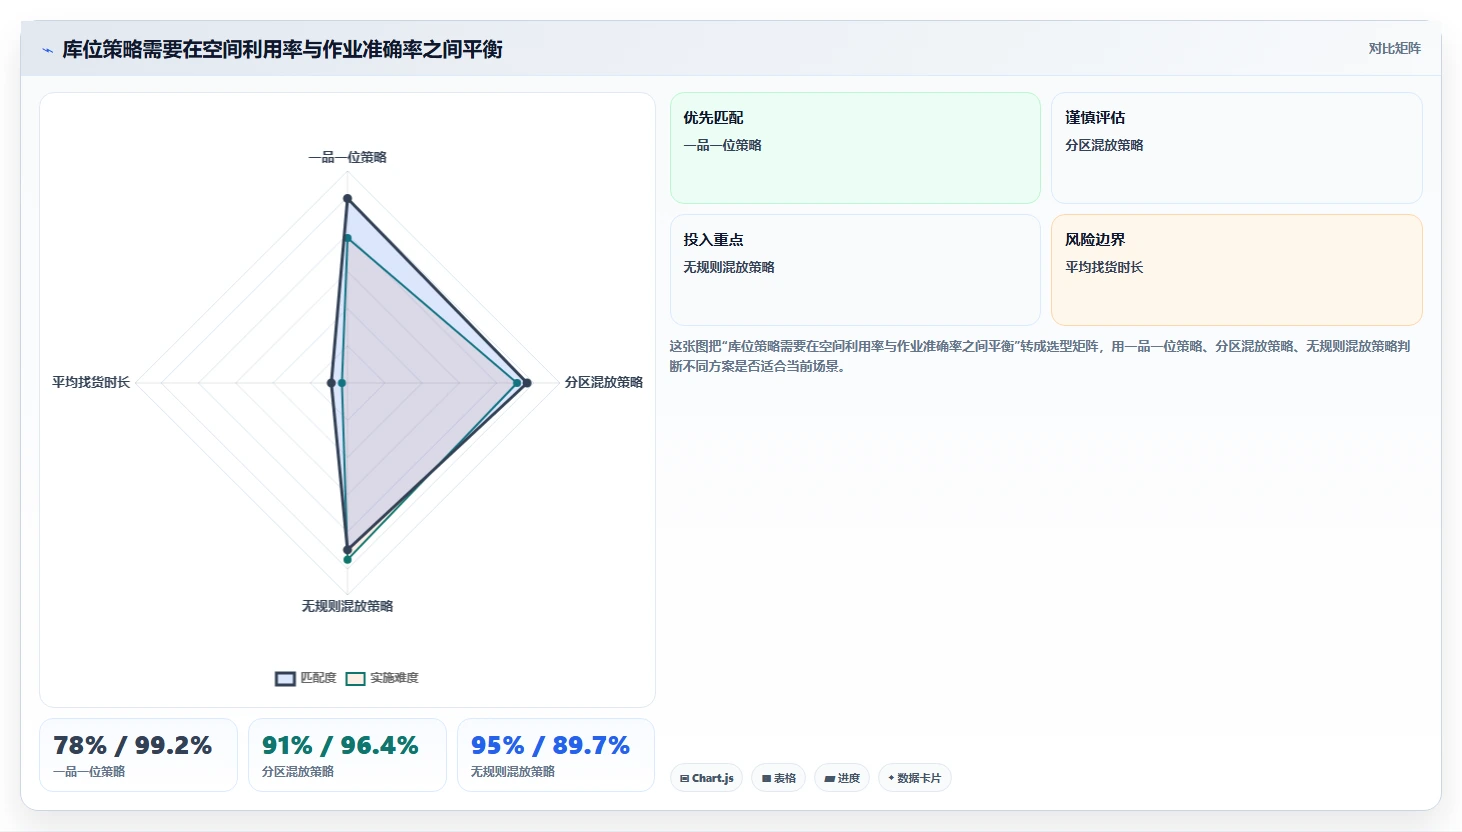Click the small icon before the slide title
Image resolution: width=1462 pixels, height=832 pixels.
(47, 50)
